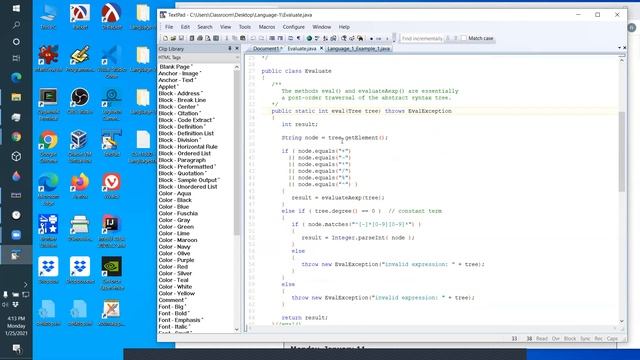640x360 pixels.
Task: Open the Edit menu
Action: pyautogui.click(x=185, y=27)
